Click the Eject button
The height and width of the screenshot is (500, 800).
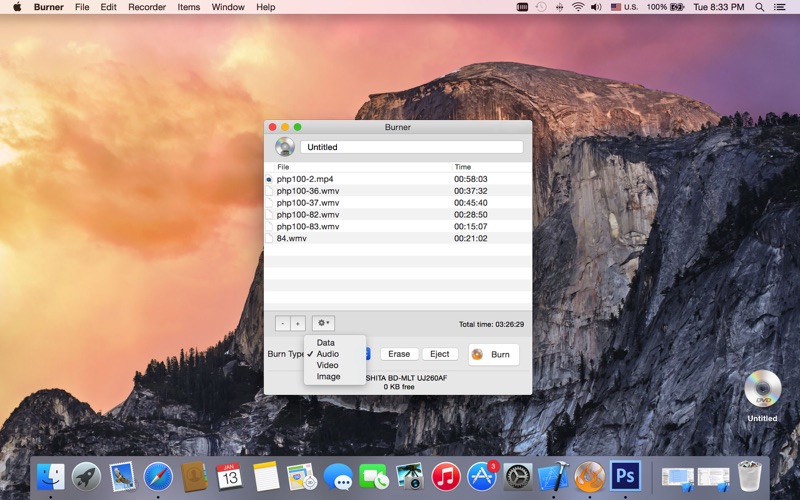point(440,354)
